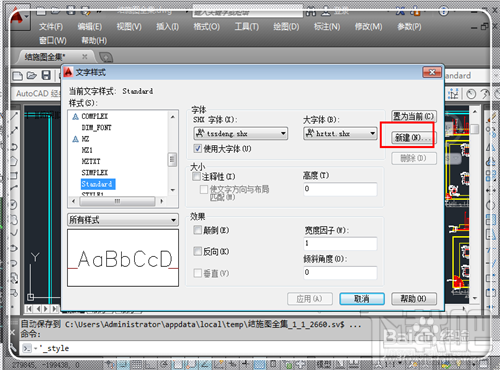The height and width of the screenshot is (370, 500).
Task: Open the application menu dropdown arrow beside logo
Action: click(26, 17)
